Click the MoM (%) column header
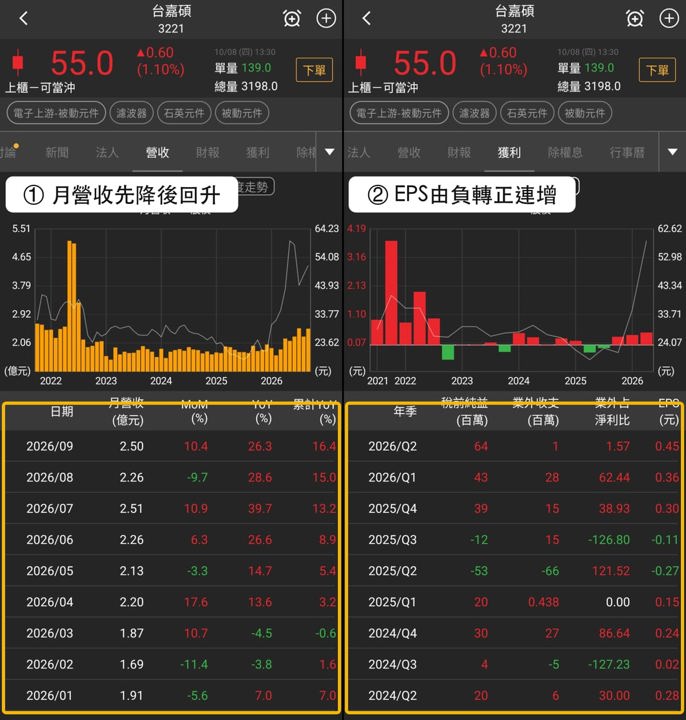This screenshot has height=720, width=686. 195,411
